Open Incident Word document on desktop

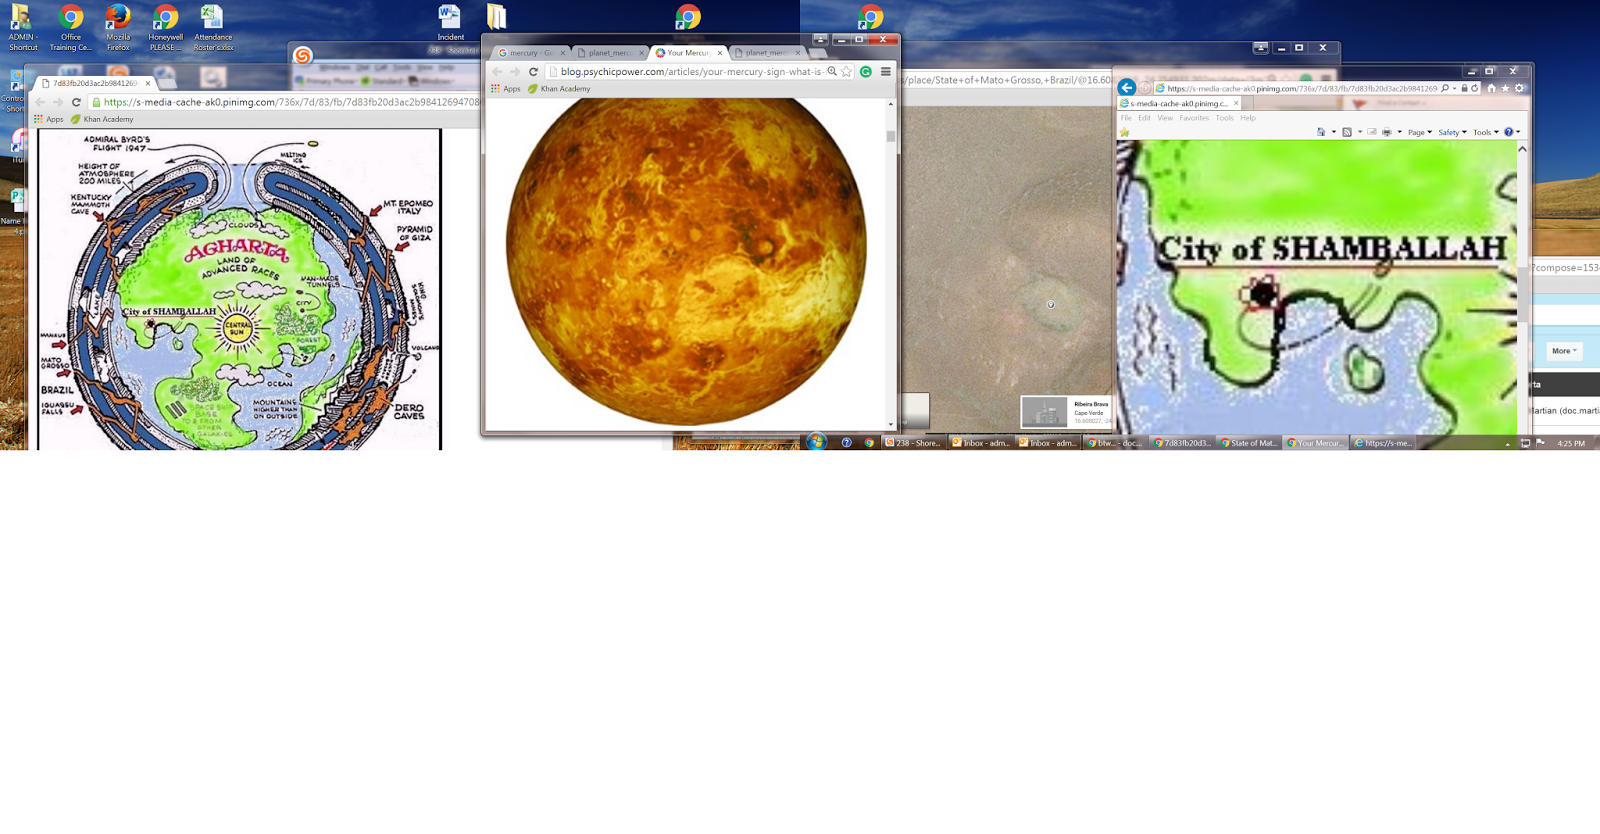pos(450,24)
